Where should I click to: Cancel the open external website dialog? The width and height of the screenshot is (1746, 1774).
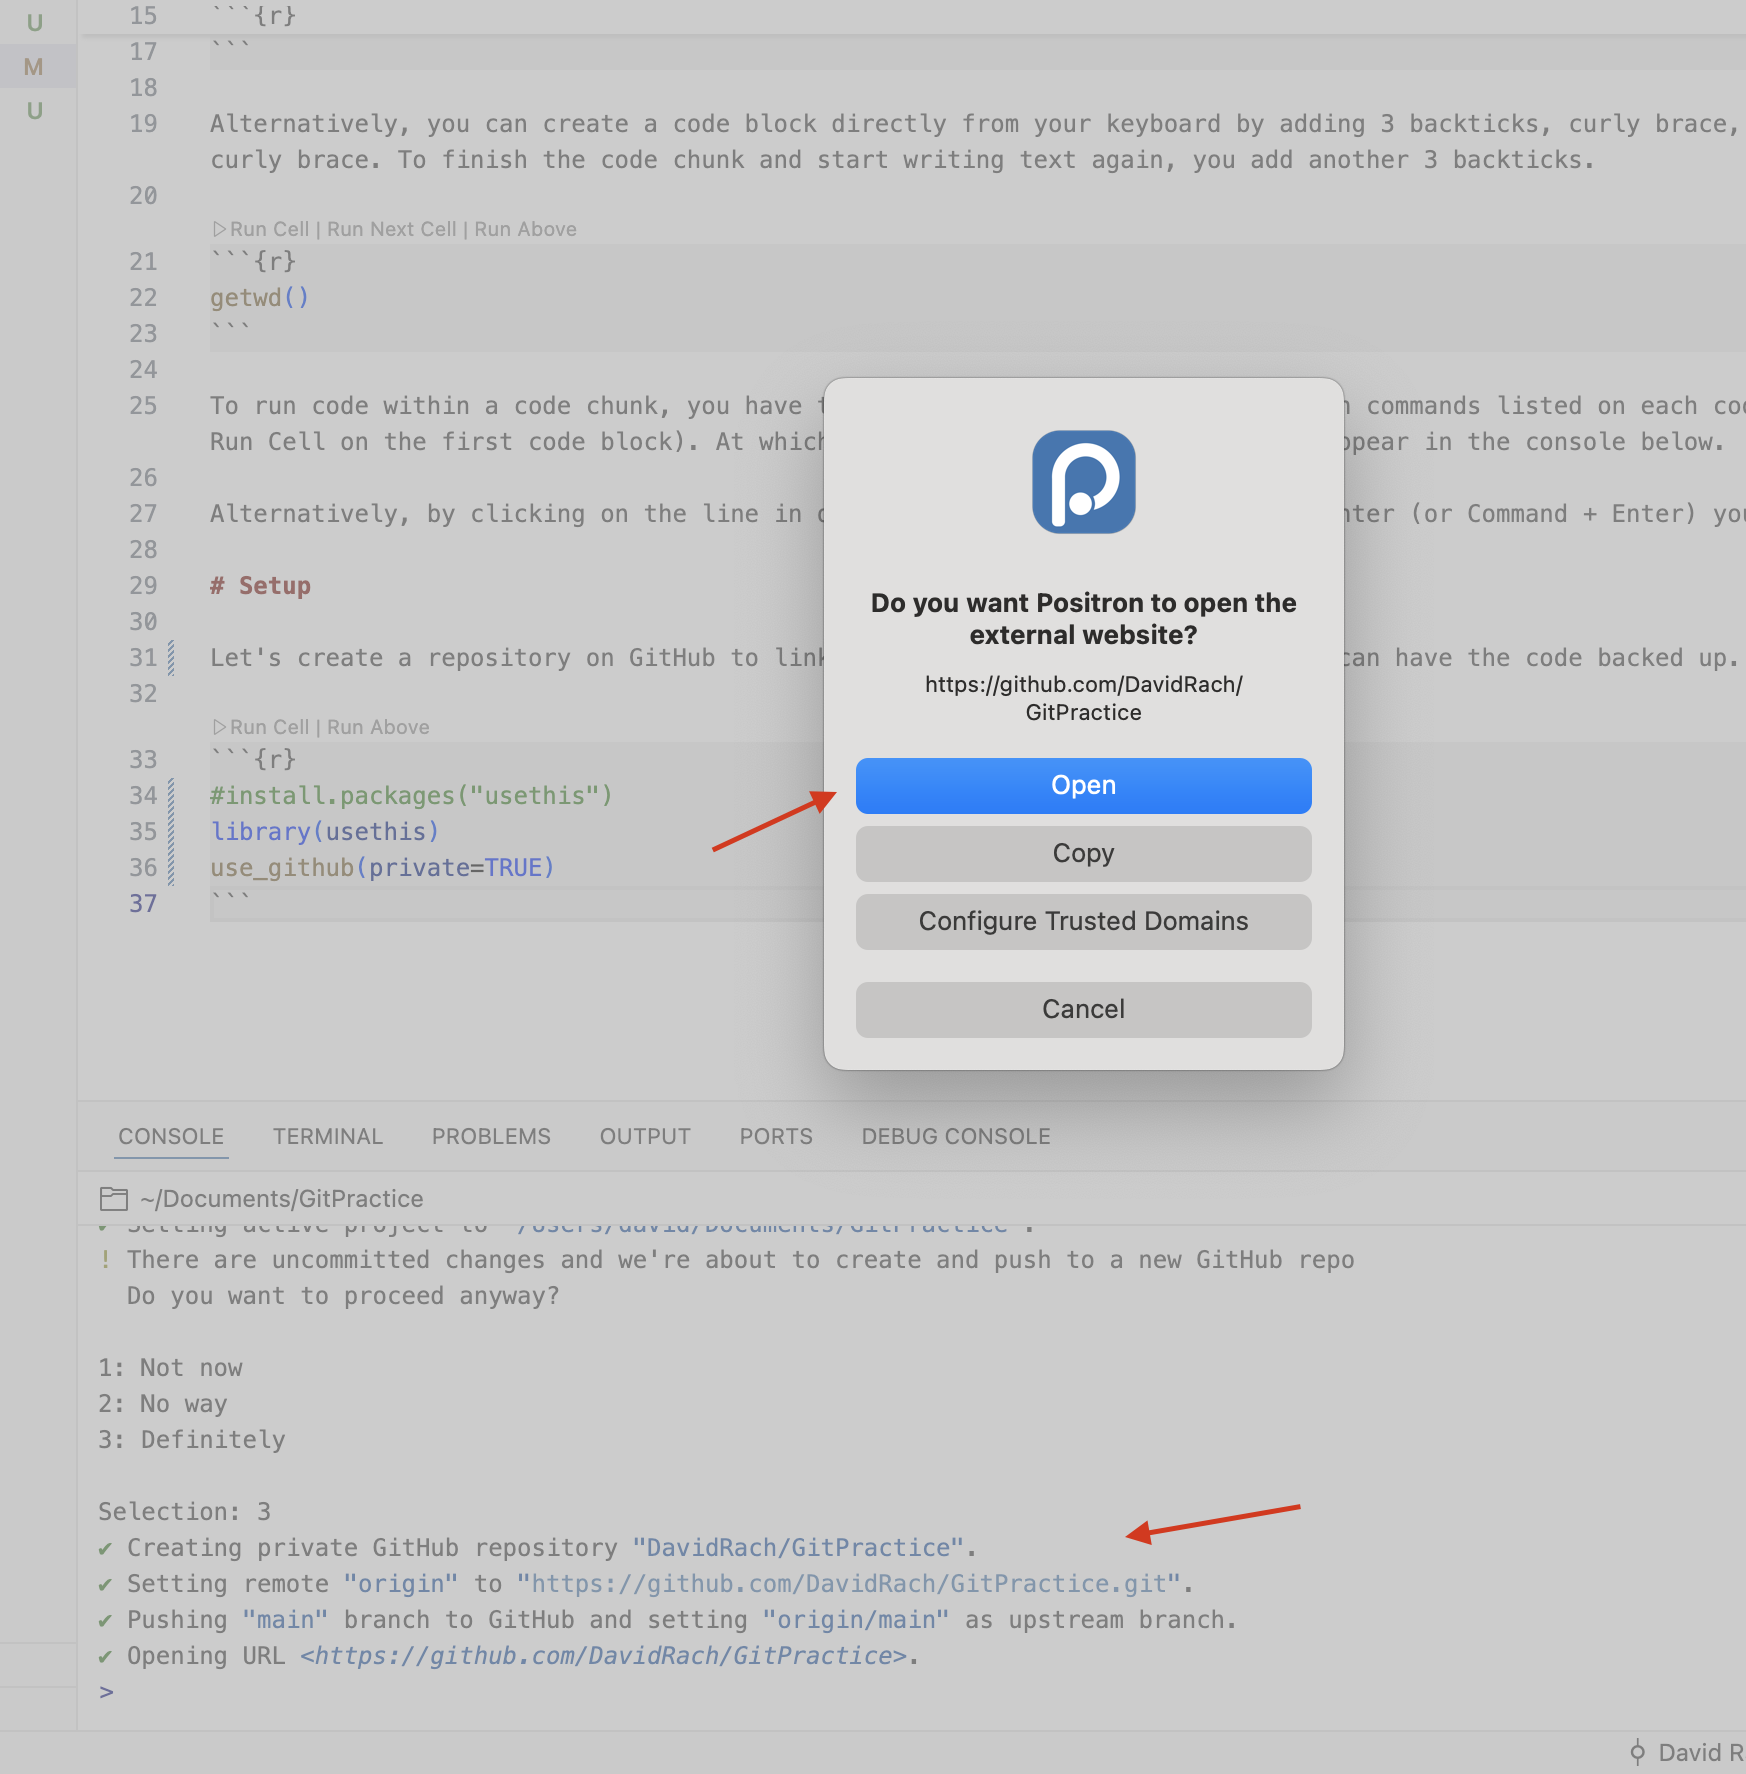(x=1083, y=1009)
